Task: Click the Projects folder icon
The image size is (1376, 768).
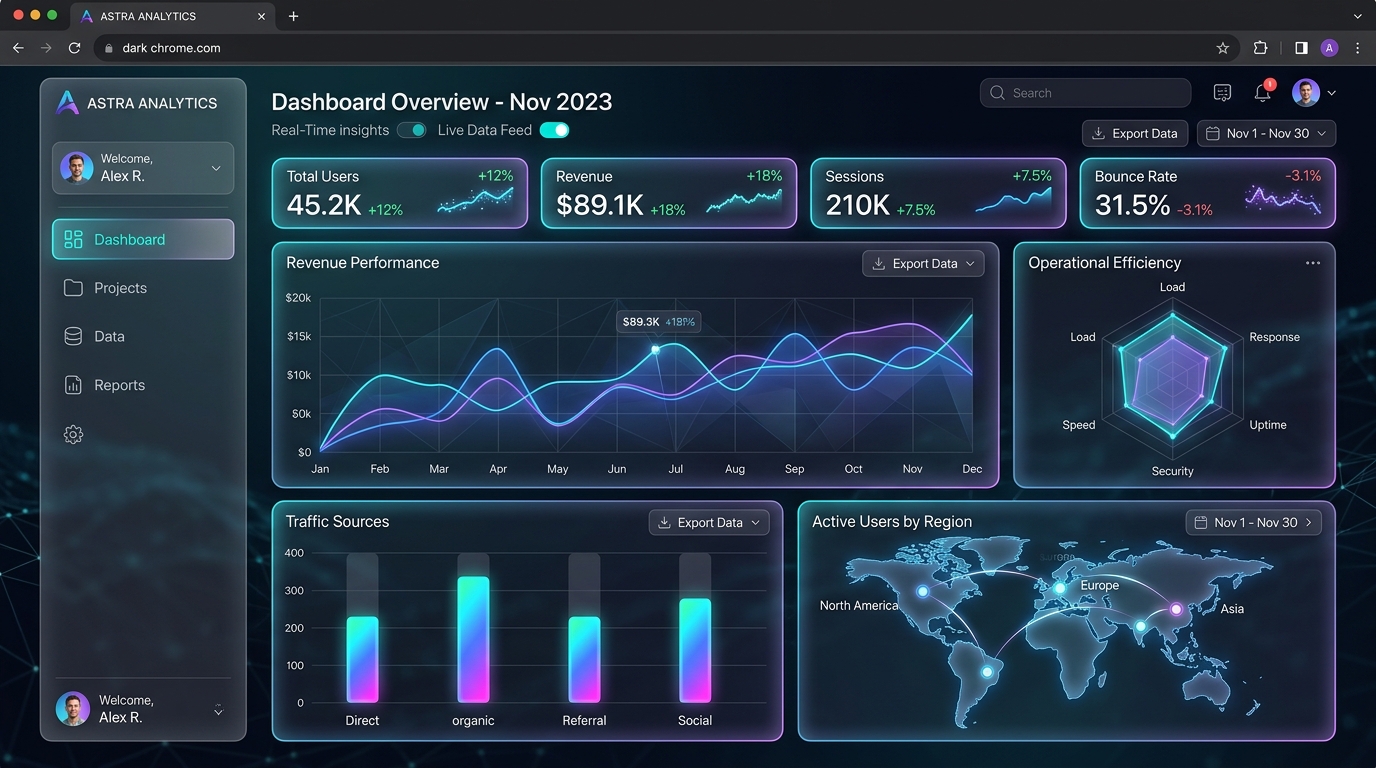Action: 73,288
